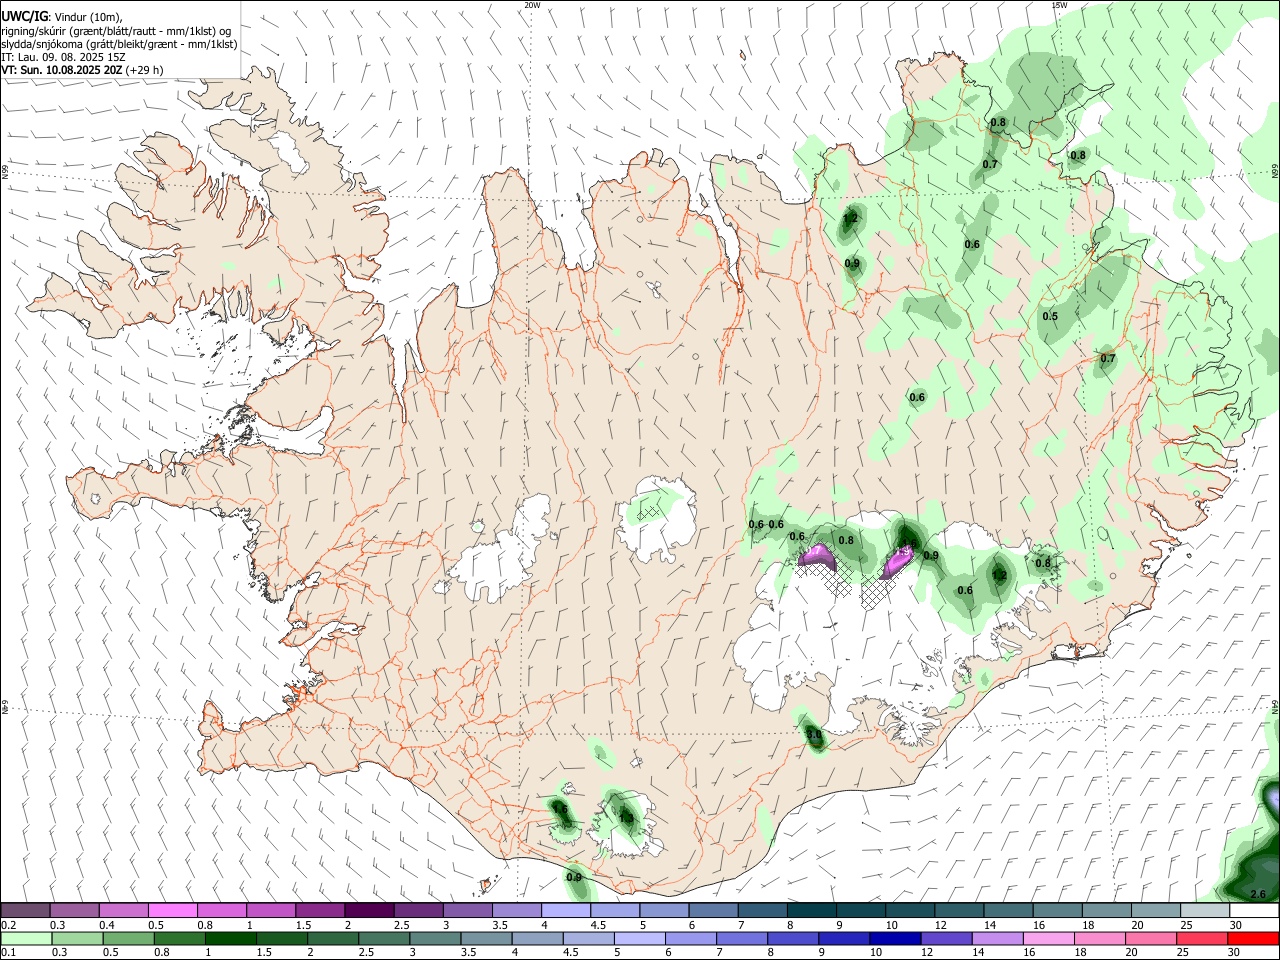Click the light pink '16' swatch in rain legend
Screen dimensions: 1280x960
[1048, 939]
